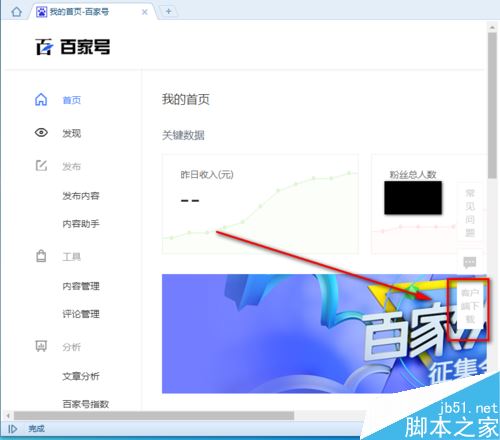Click the 完成 status text
Viewport: 500px width, 440px height.
(x=36, y=429)
